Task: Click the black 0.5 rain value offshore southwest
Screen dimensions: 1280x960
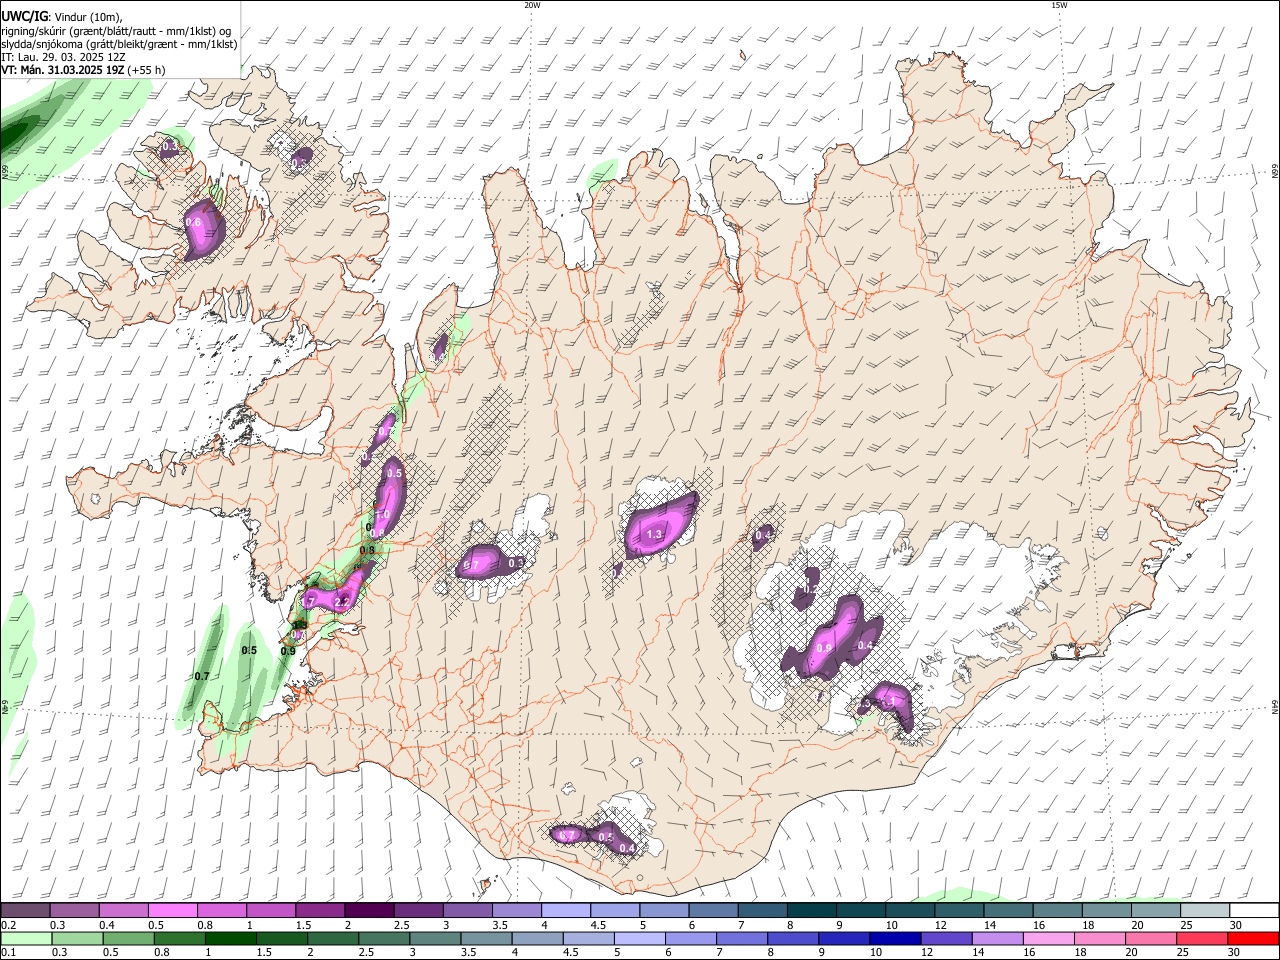Action: [x=250, y=650]
